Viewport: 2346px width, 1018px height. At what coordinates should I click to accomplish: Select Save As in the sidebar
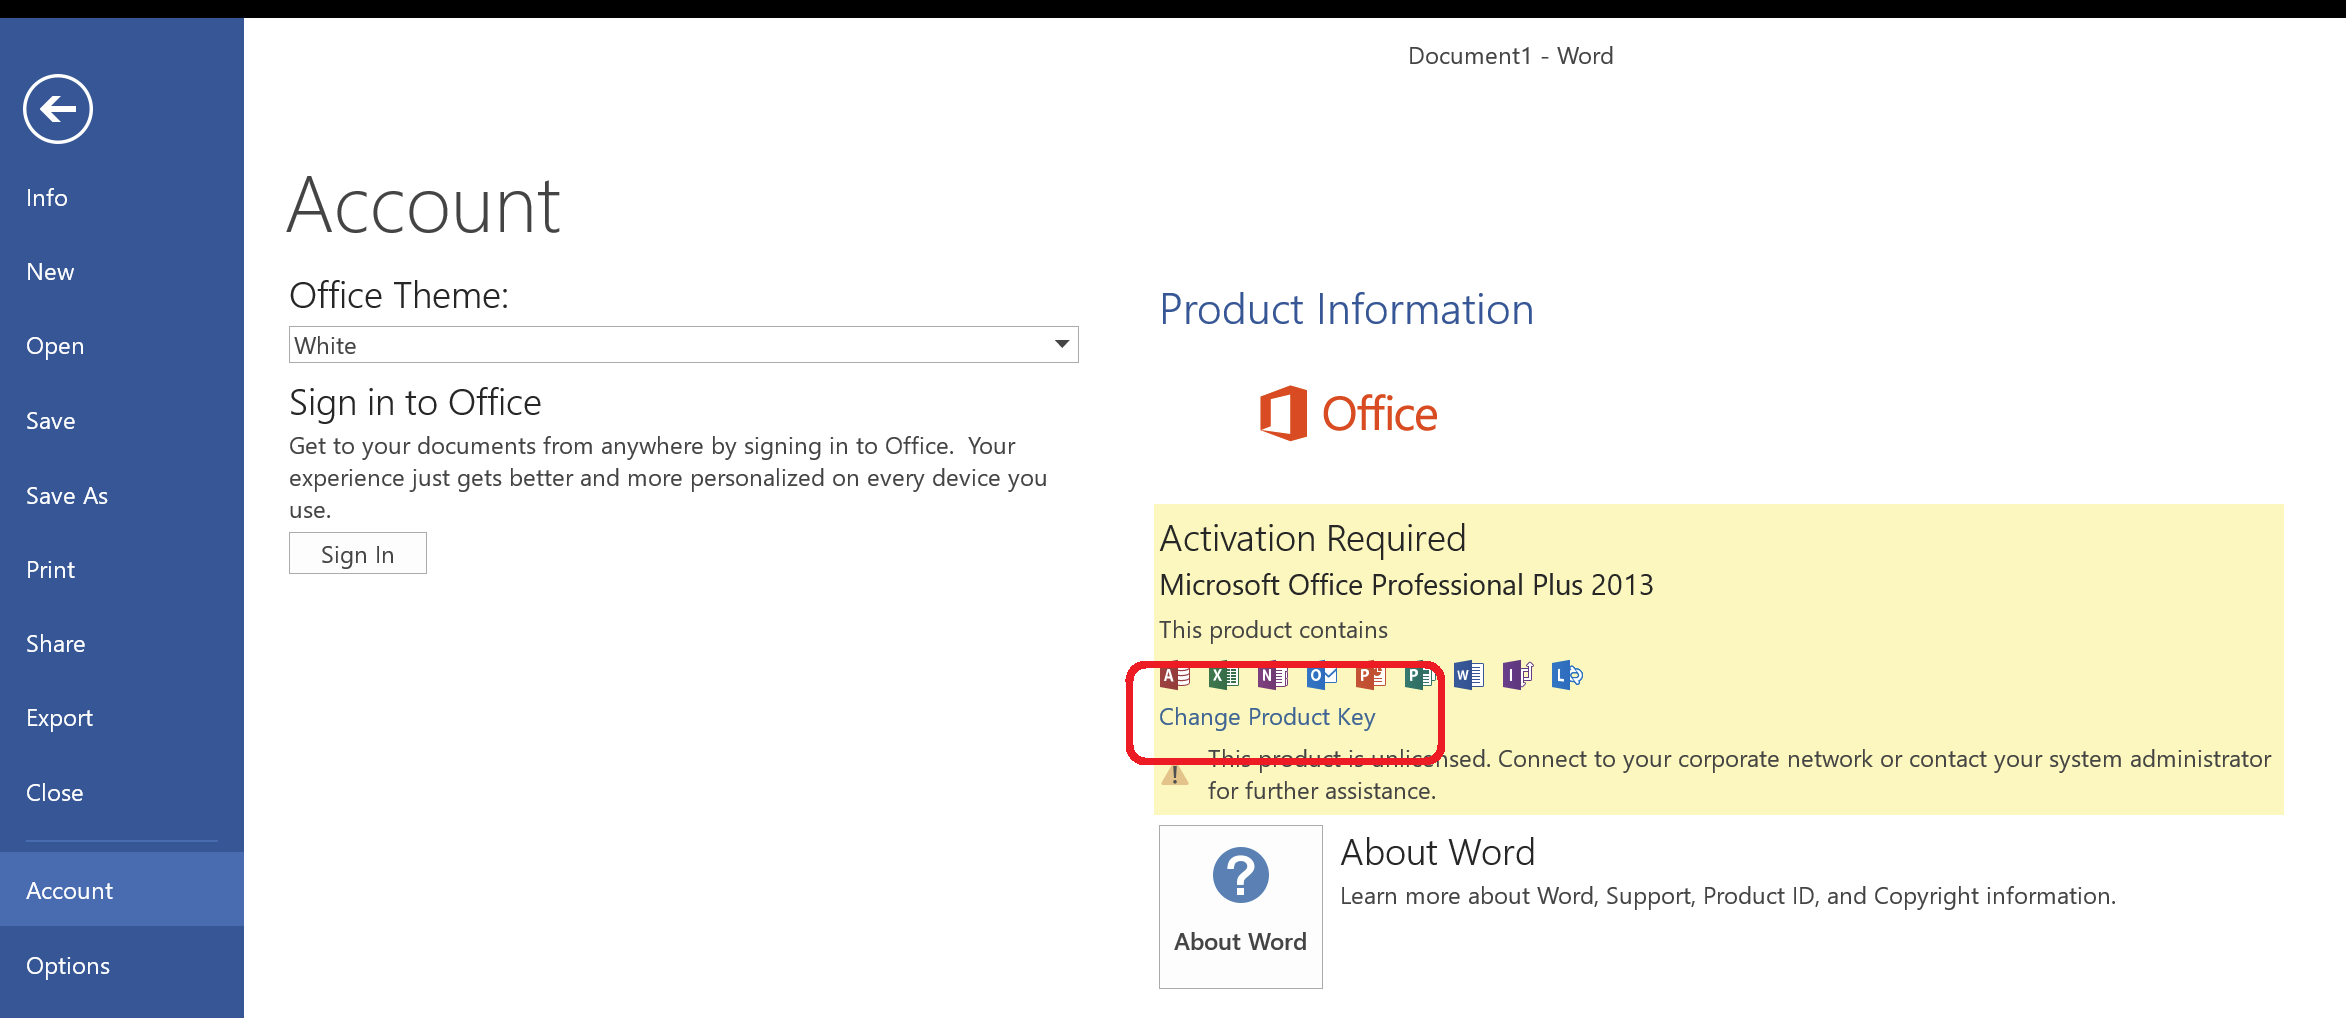(67, 496)
